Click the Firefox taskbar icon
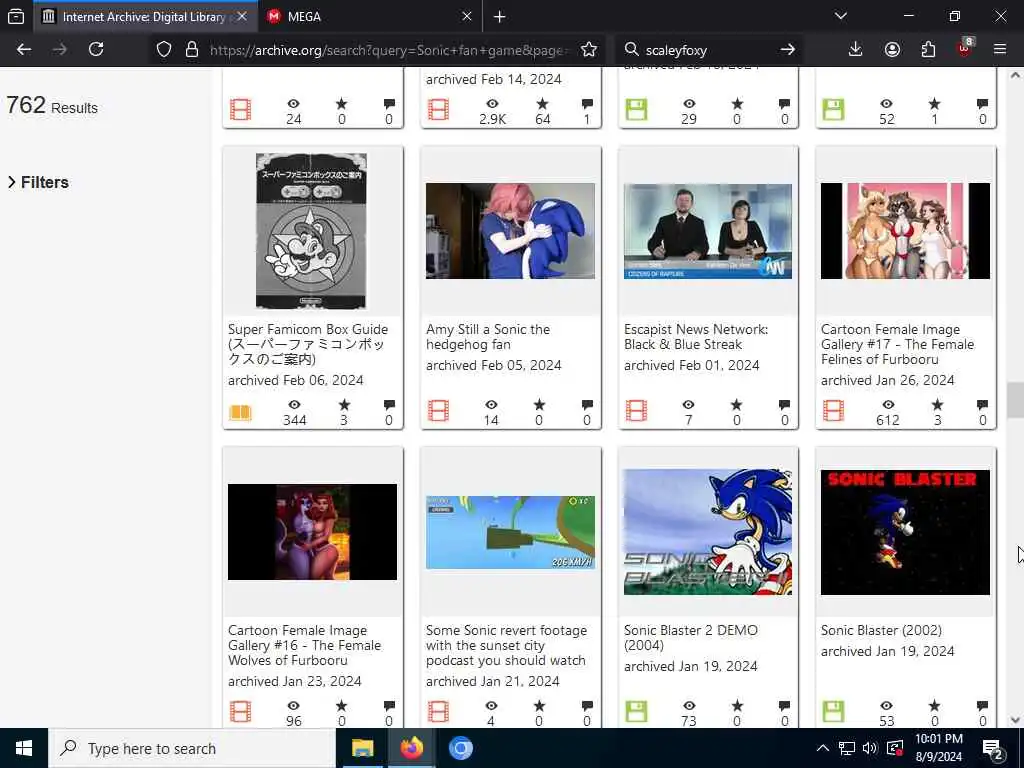The width and height of the screenshot is (1024, 768). 412,748
